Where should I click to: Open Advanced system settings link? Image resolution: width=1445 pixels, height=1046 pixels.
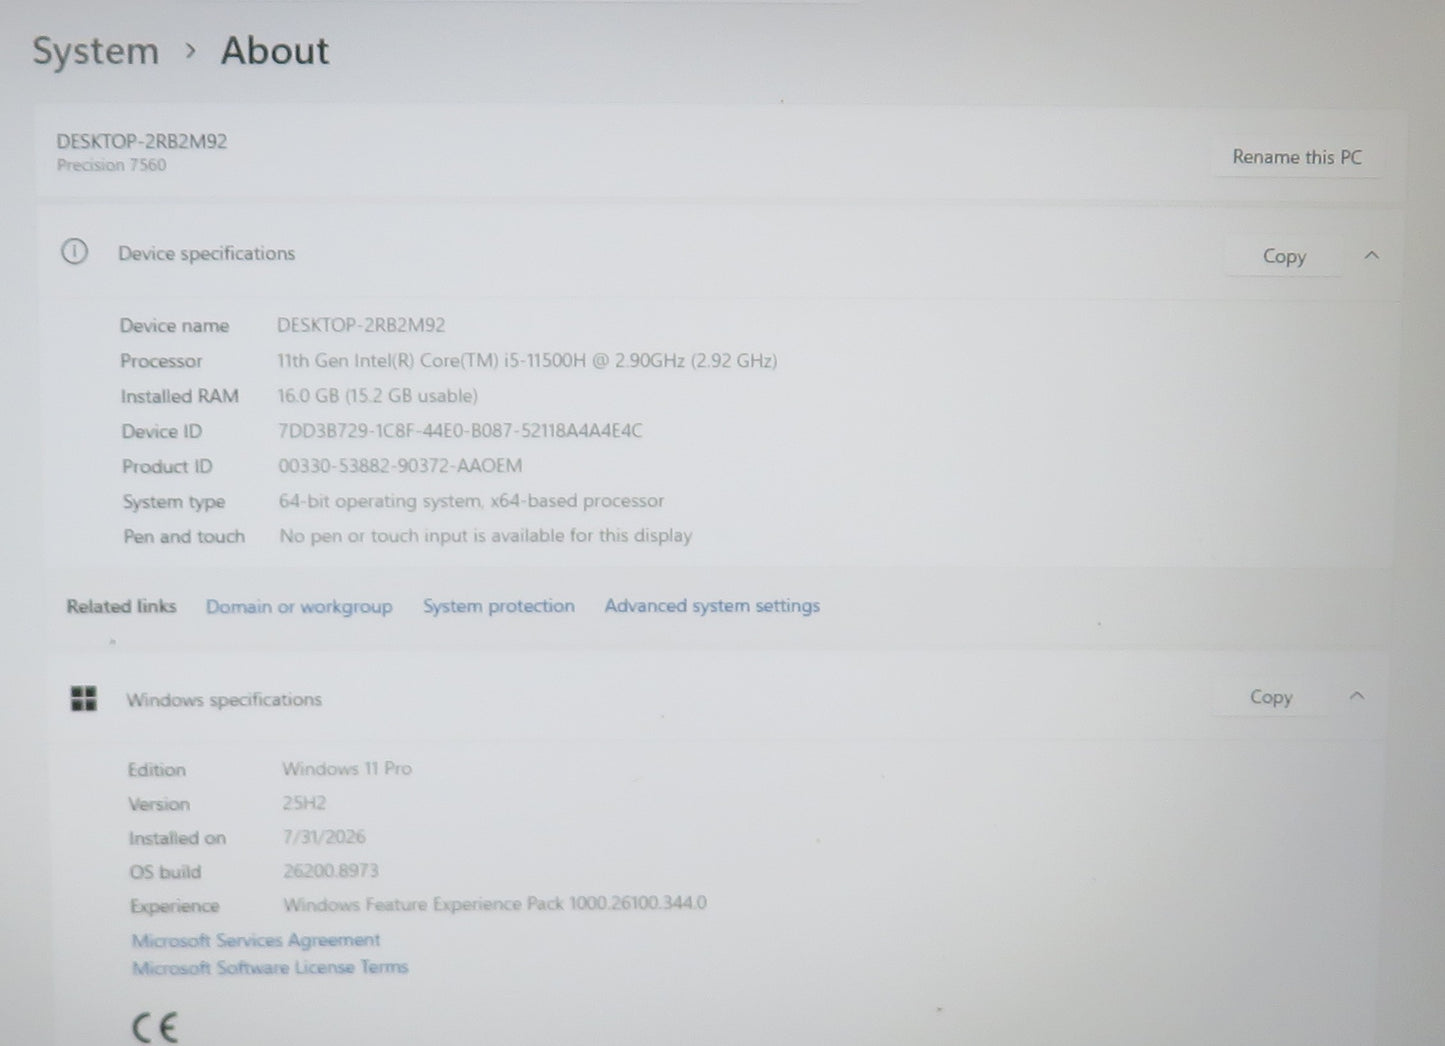[x=712, y=605]
